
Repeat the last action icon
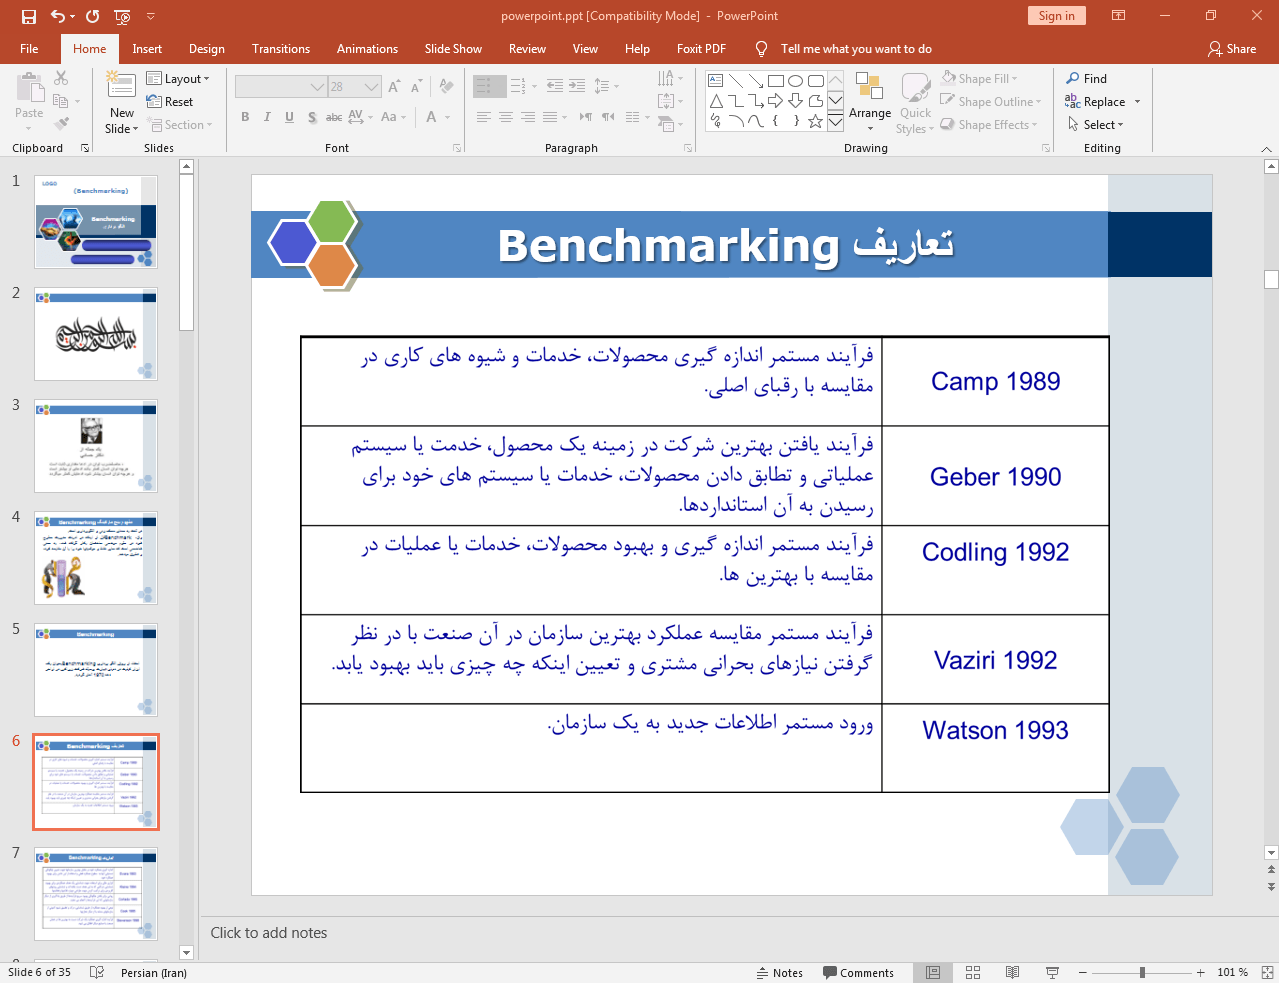[x=93, y=16]
